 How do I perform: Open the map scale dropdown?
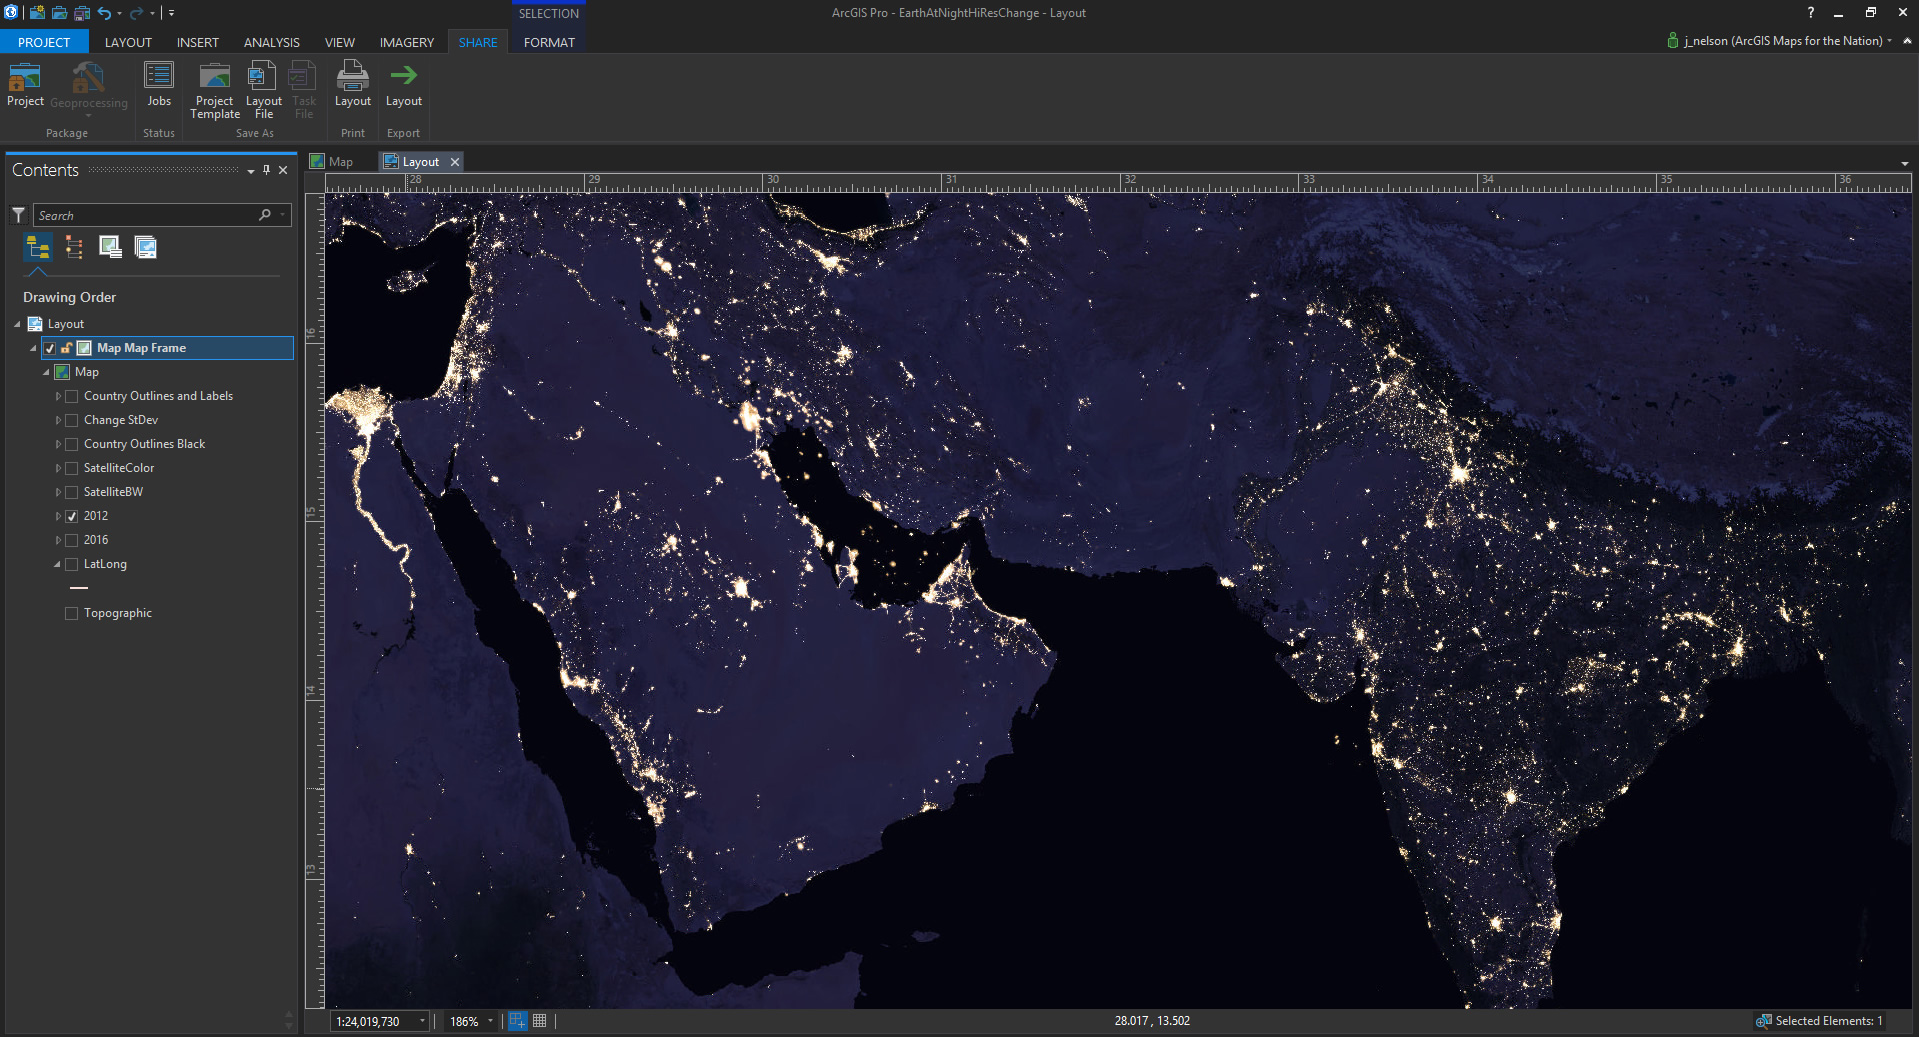coord(422,1021)
